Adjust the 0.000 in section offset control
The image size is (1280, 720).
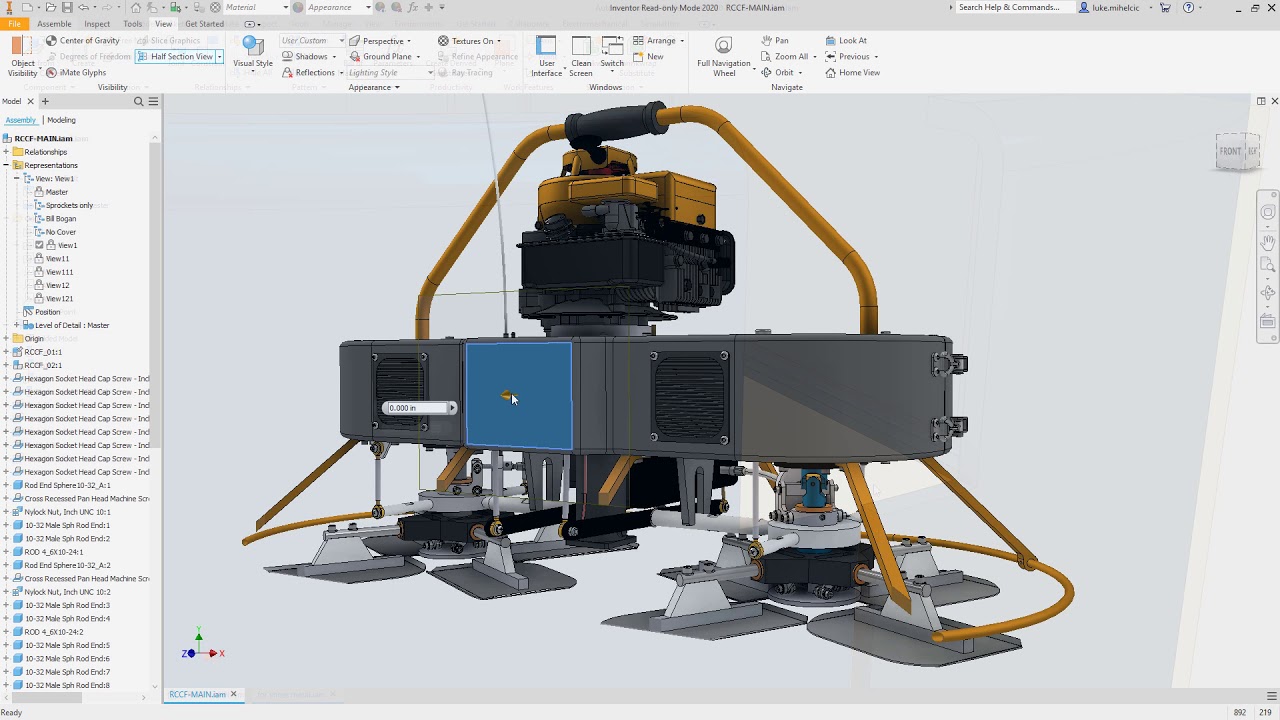click(417, 407)
